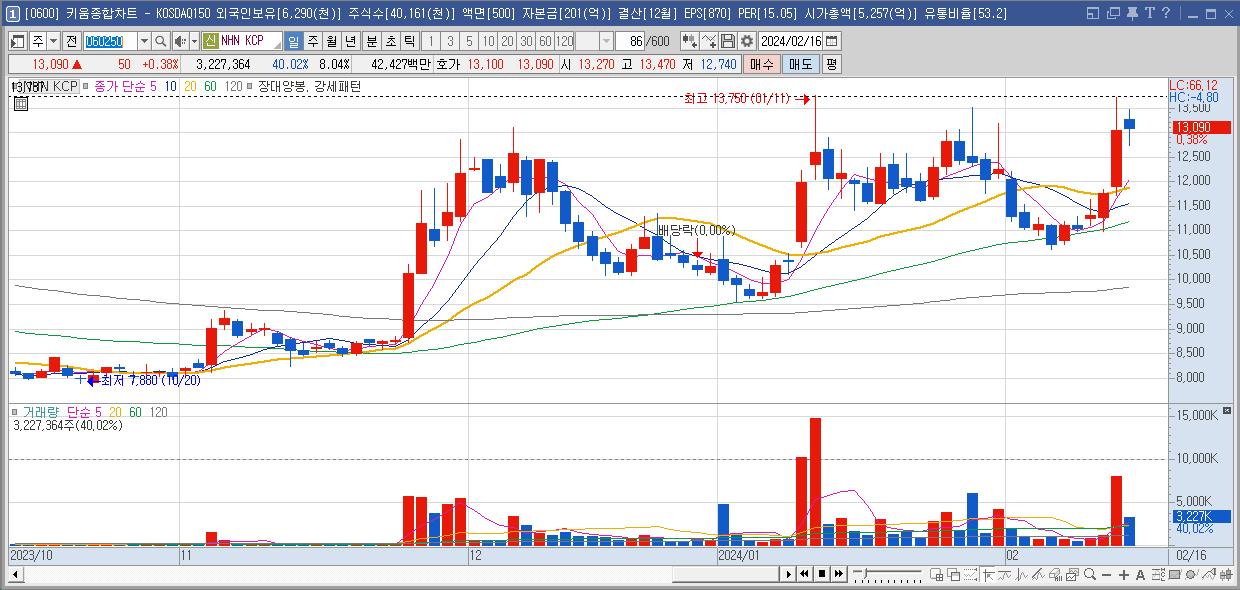Expand the 주 selector dropdown arrow
This screenshot has height=590, width=1240.
(53, 41)
